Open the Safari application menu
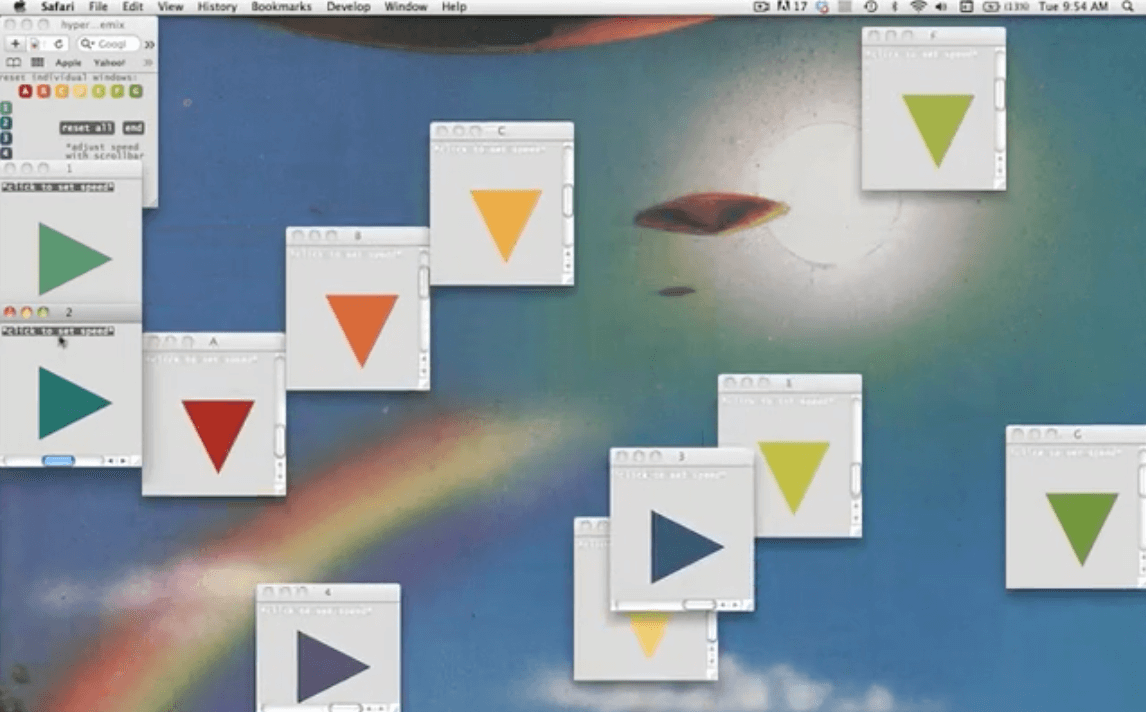This screenshot has width=1146, height=712. point(57,7)
